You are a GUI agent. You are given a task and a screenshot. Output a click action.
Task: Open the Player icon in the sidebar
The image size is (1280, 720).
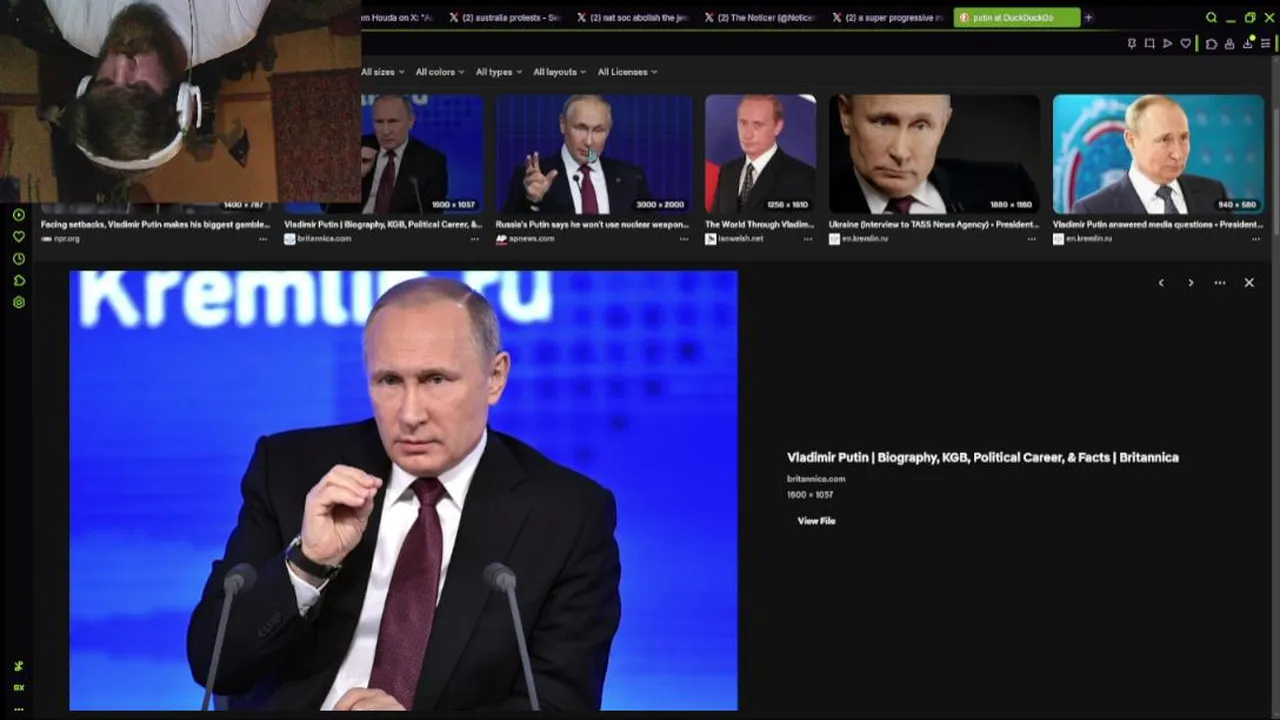click(x=18, y=215)
